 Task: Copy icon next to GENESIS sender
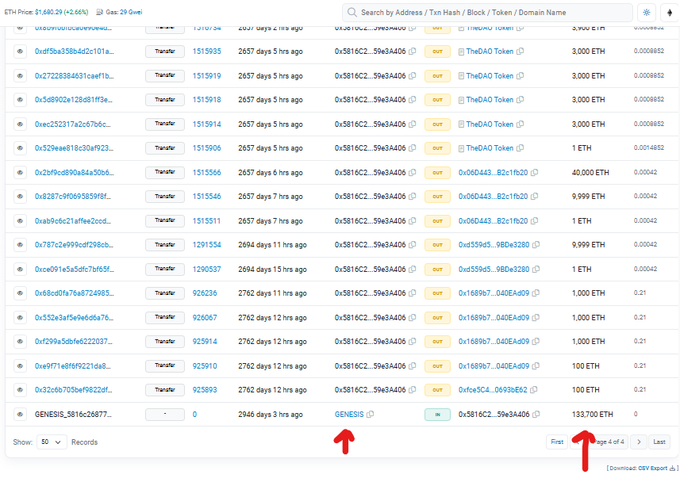(370, 414)
